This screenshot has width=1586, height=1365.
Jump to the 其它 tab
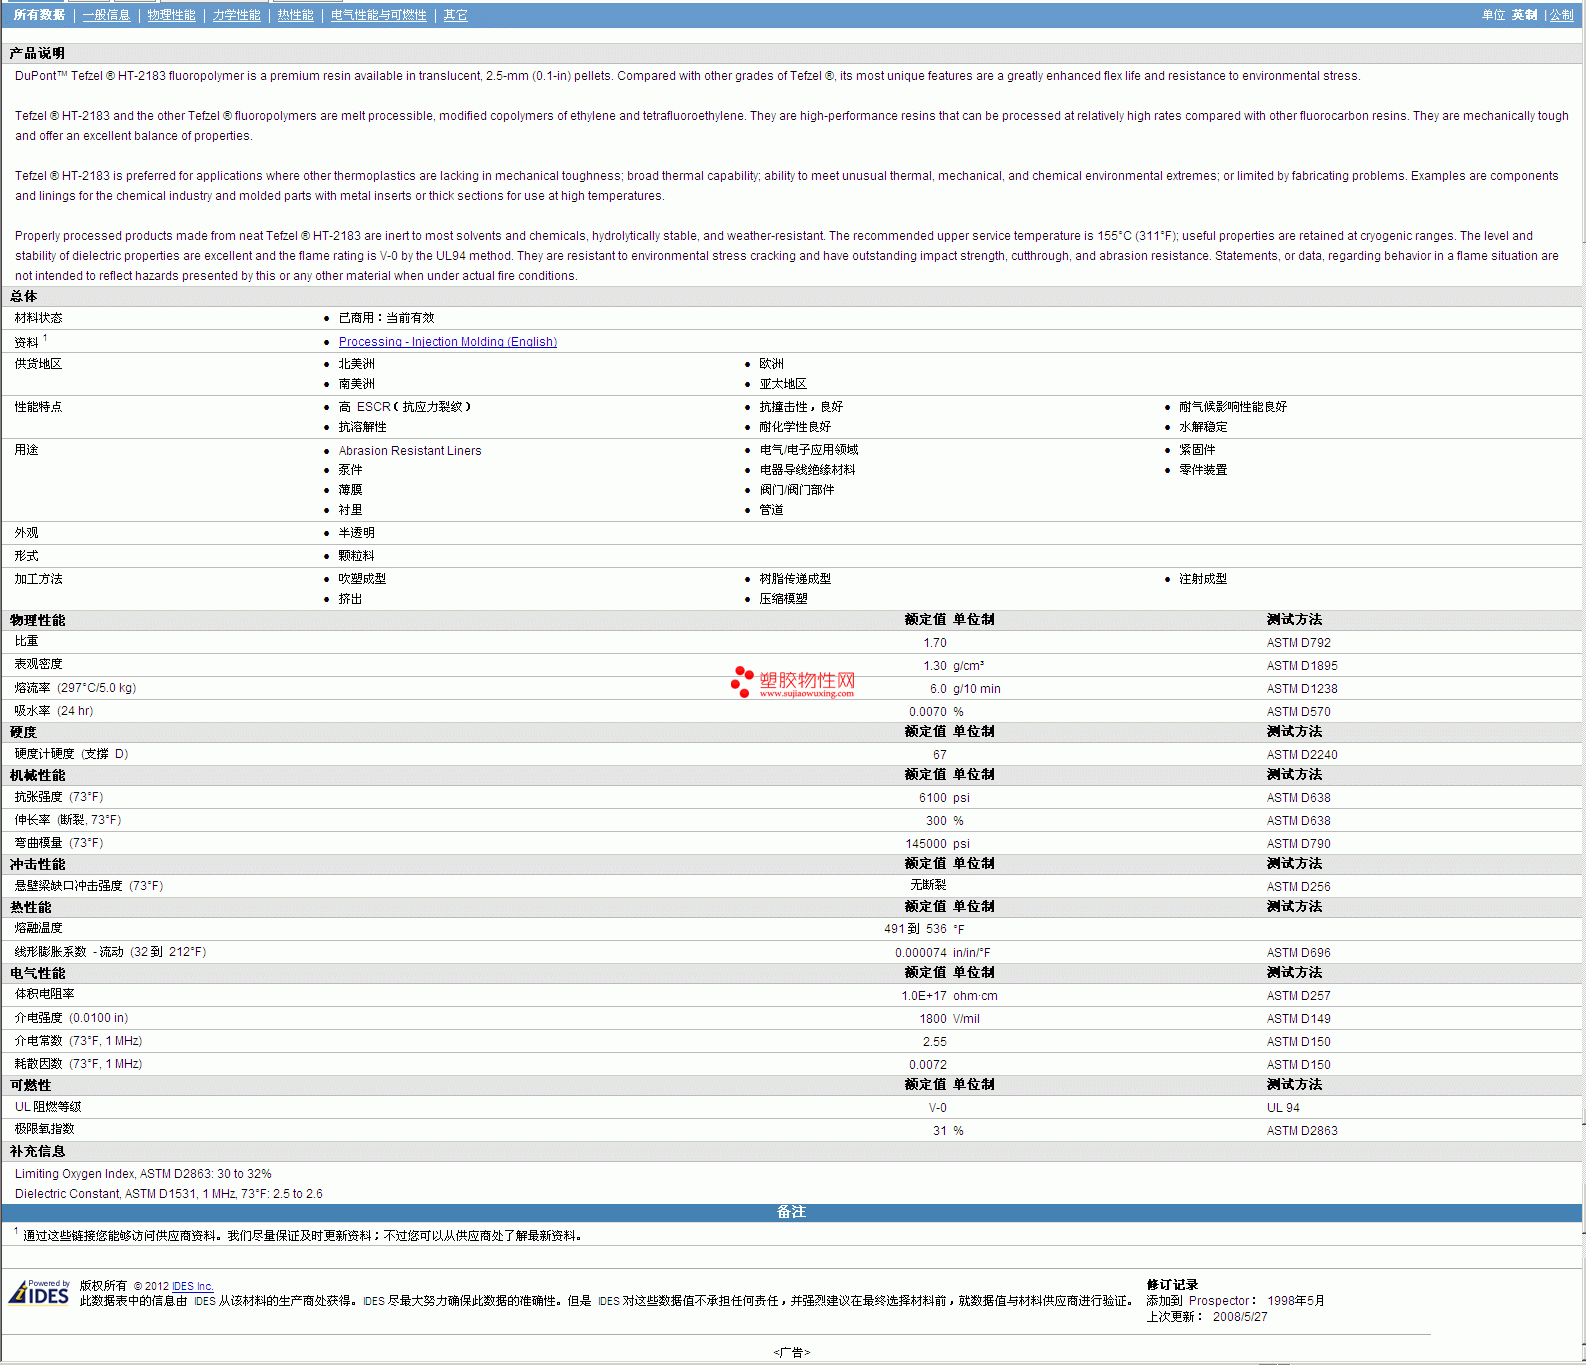(455, 15)
